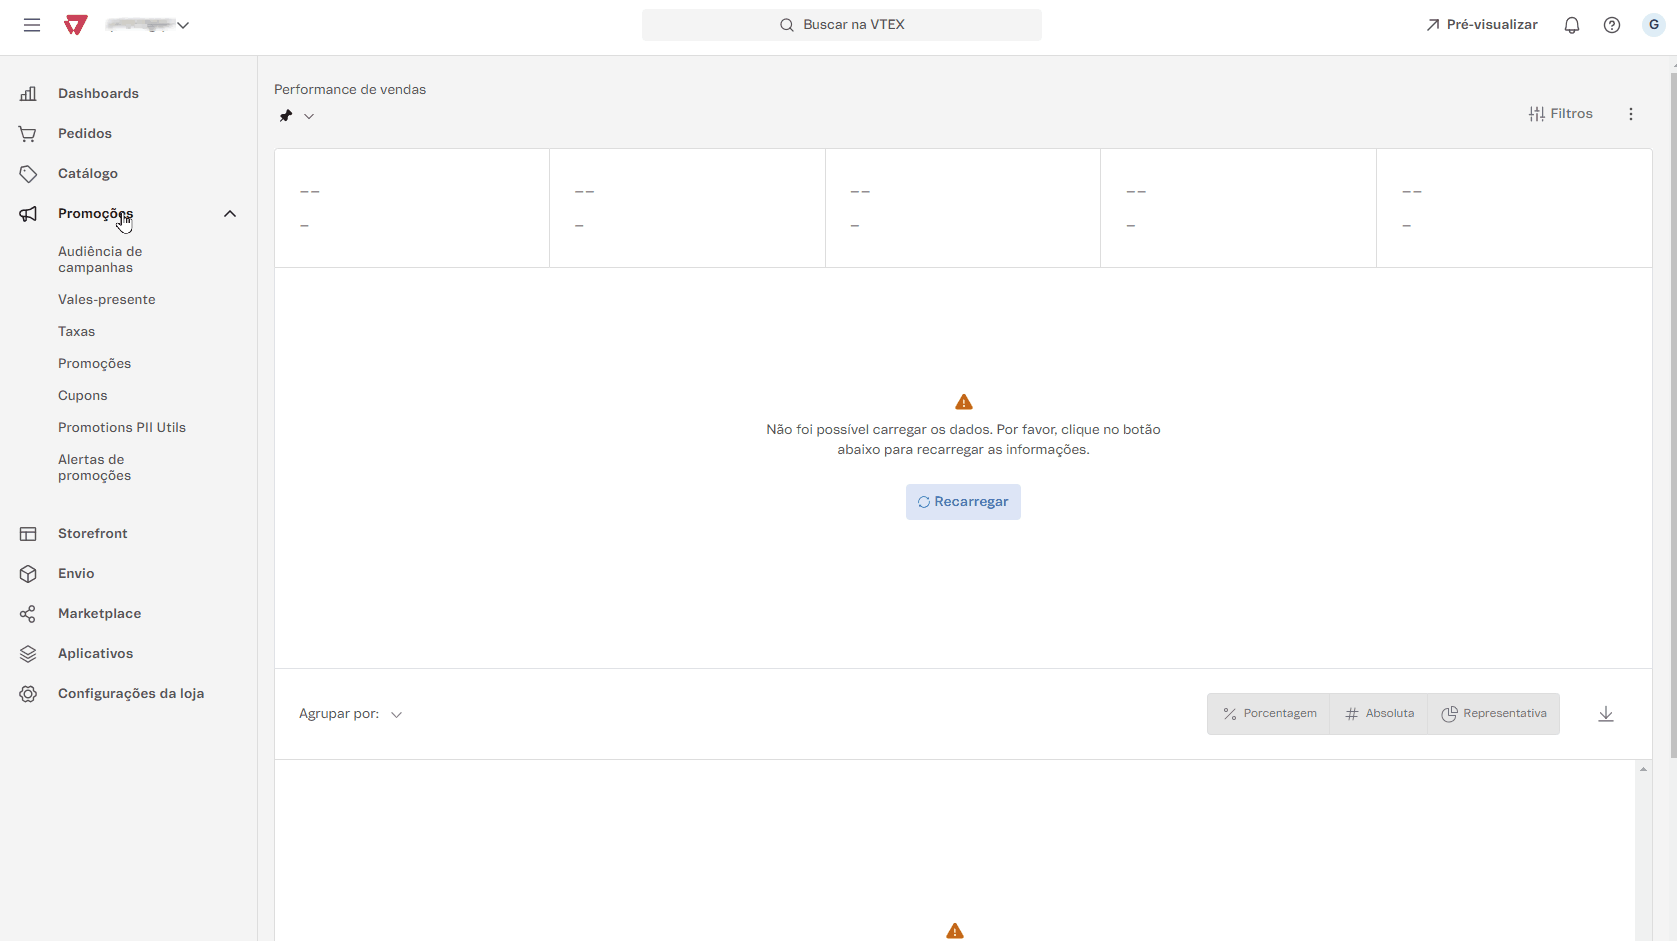Switch to Representativa view

(1493, 714)
